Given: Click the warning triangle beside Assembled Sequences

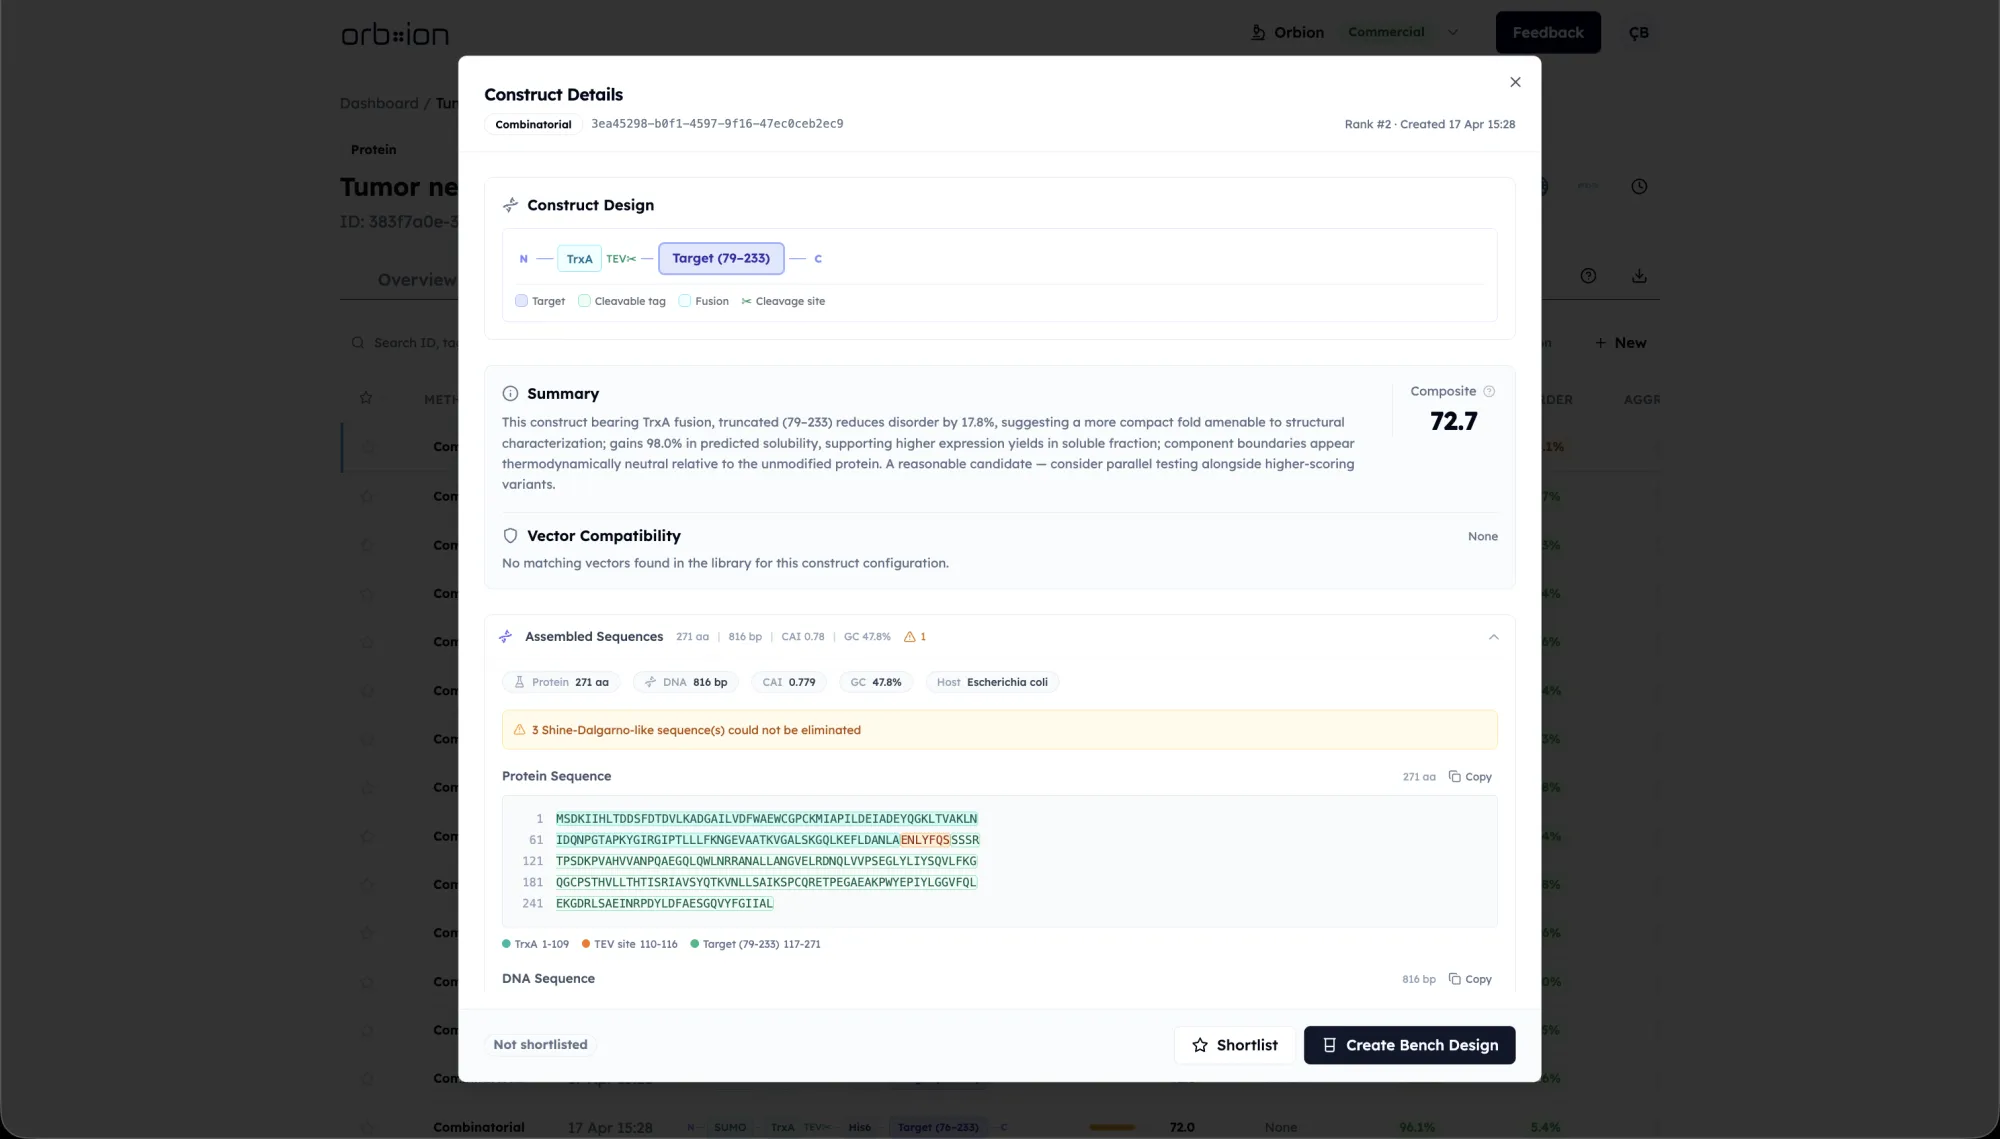Looking at the screenshot, I should [910, 637].
